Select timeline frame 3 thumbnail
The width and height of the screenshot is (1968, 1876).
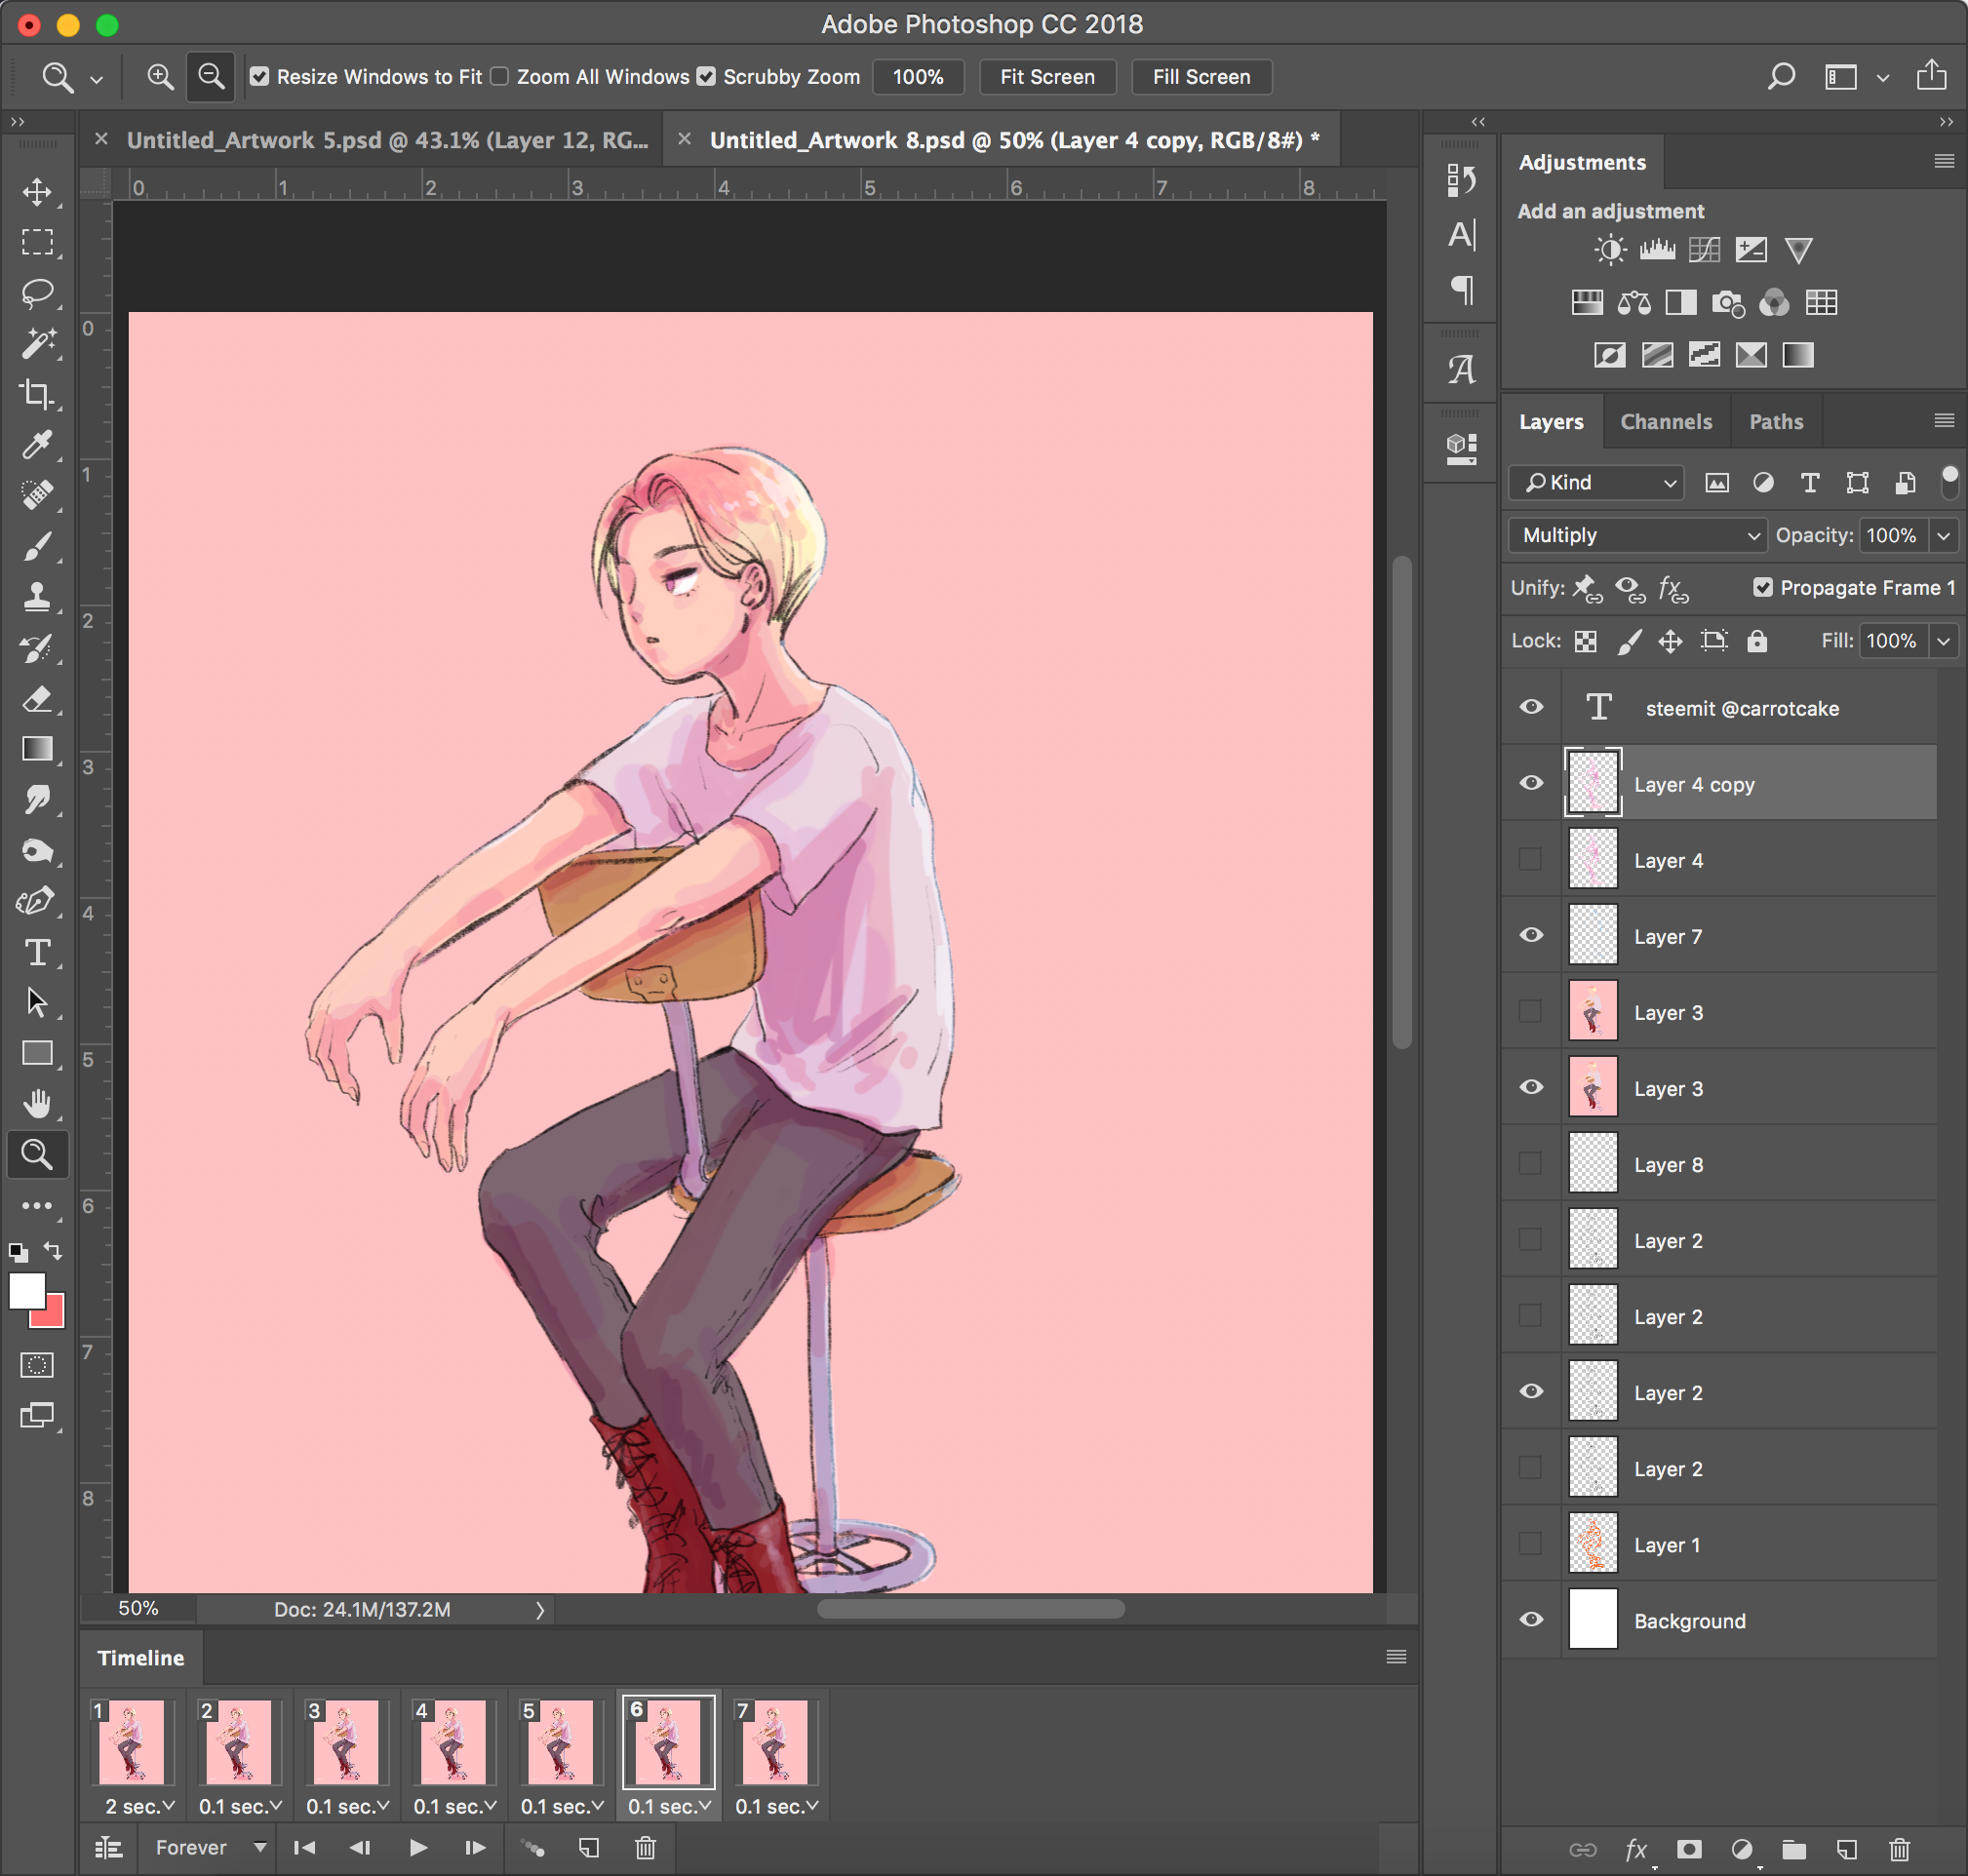[x=346, y=1741]
